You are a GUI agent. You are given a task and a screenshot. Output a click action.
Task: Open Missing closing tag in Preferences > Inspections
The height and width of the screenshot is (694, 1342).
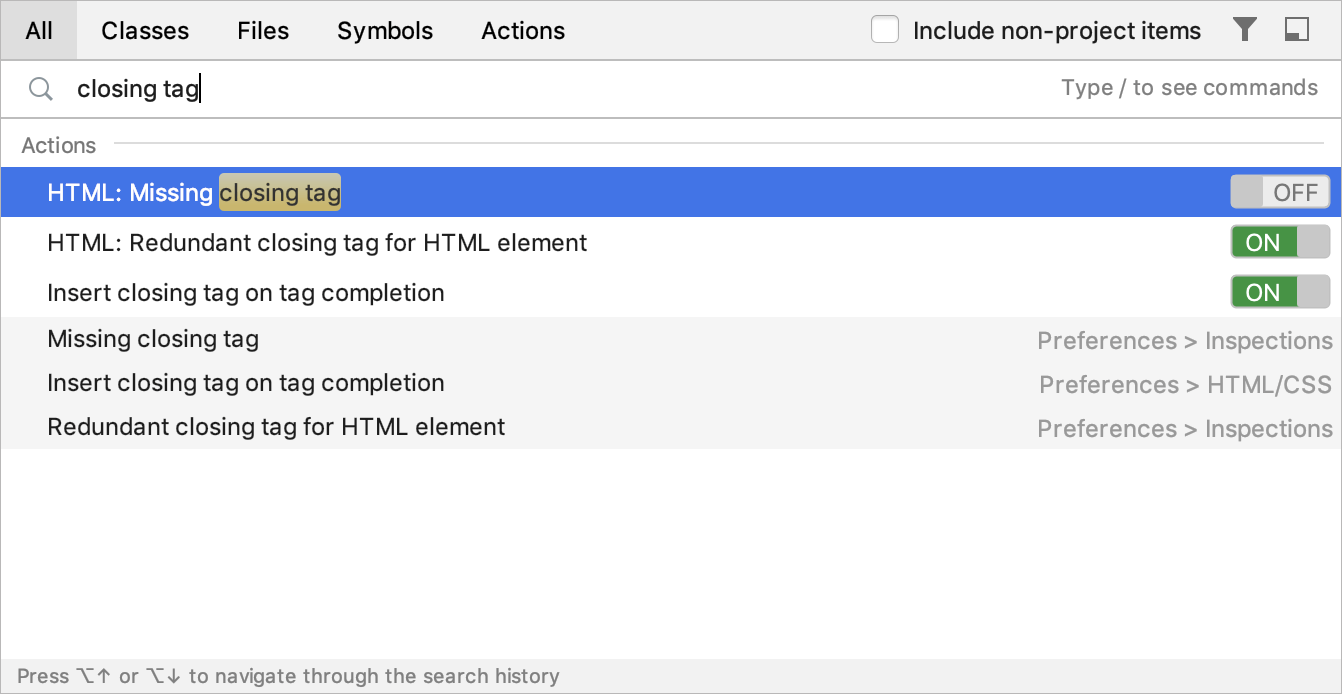pyautogui.click(x=153, y=339)
